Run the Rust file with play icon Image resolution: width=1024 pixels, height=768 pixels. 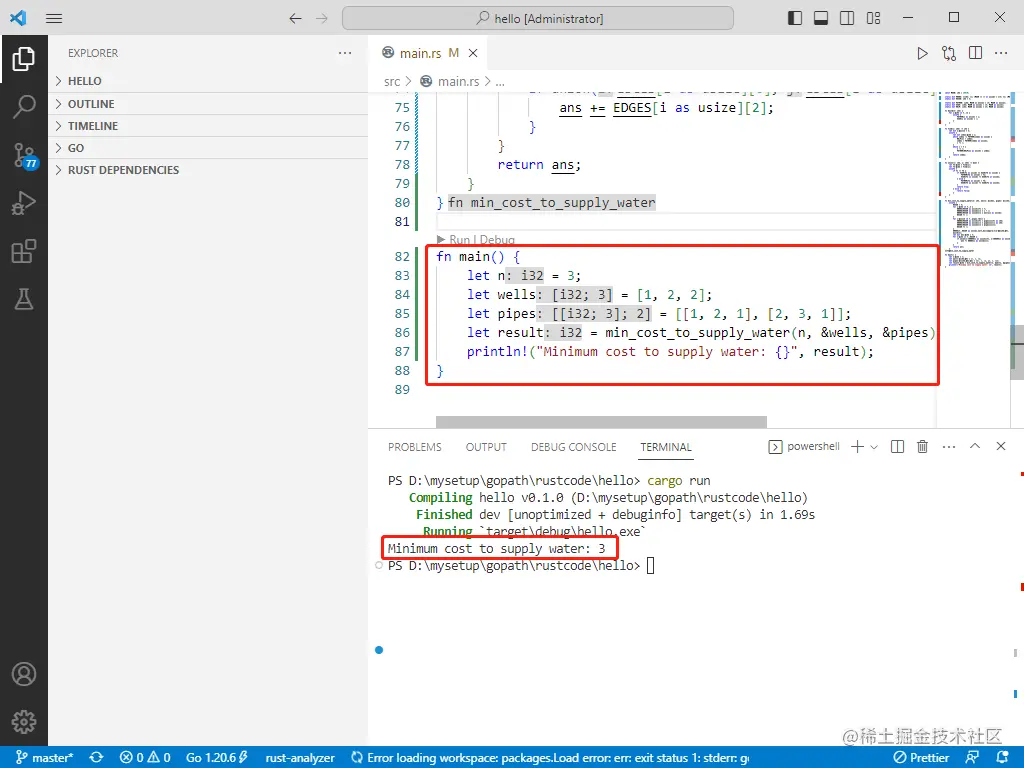pyautogui.click(x=922, y=54)
